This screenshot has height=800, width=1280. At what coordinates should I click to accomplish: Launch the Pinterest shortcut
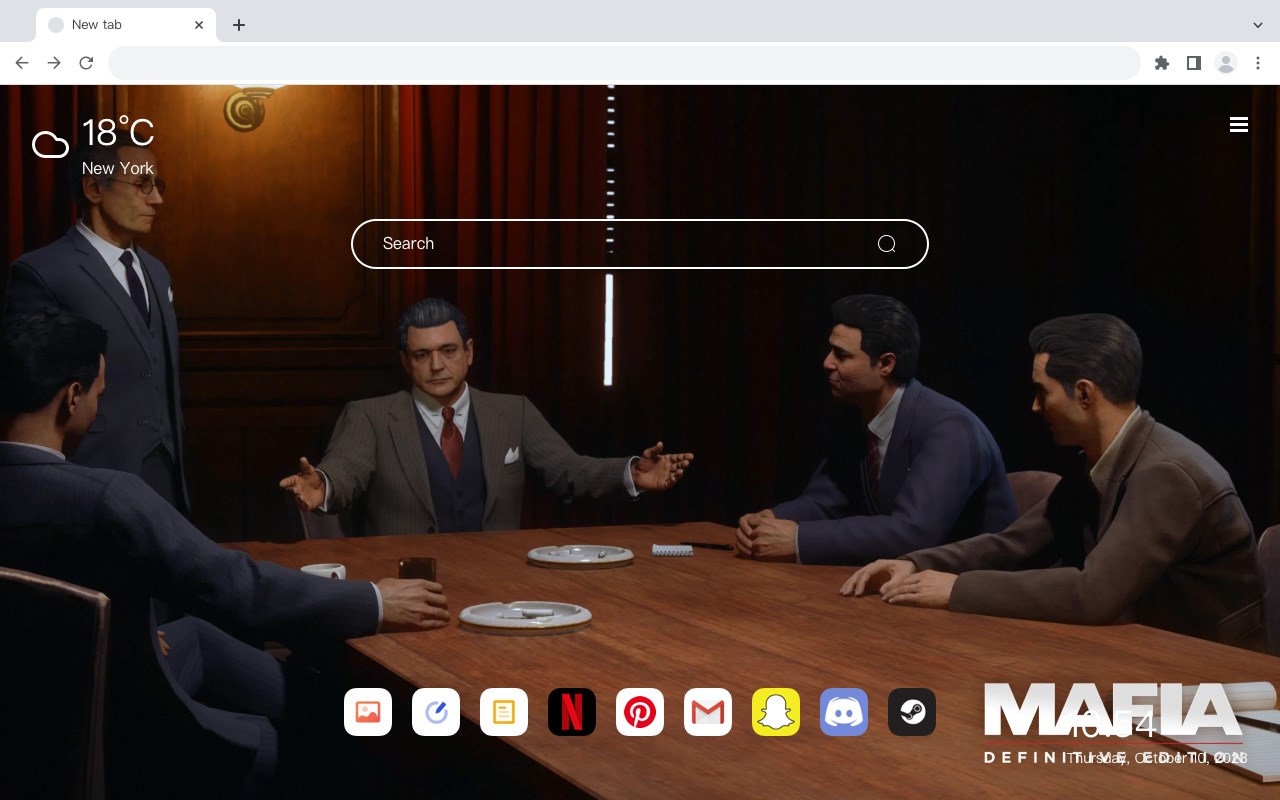pos(640,712)
